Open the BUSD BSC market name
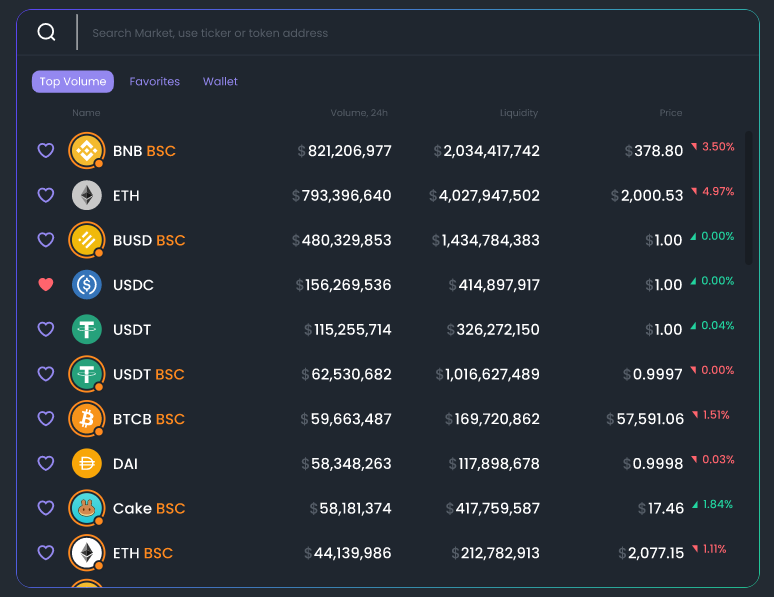 [x=149, y=240]
